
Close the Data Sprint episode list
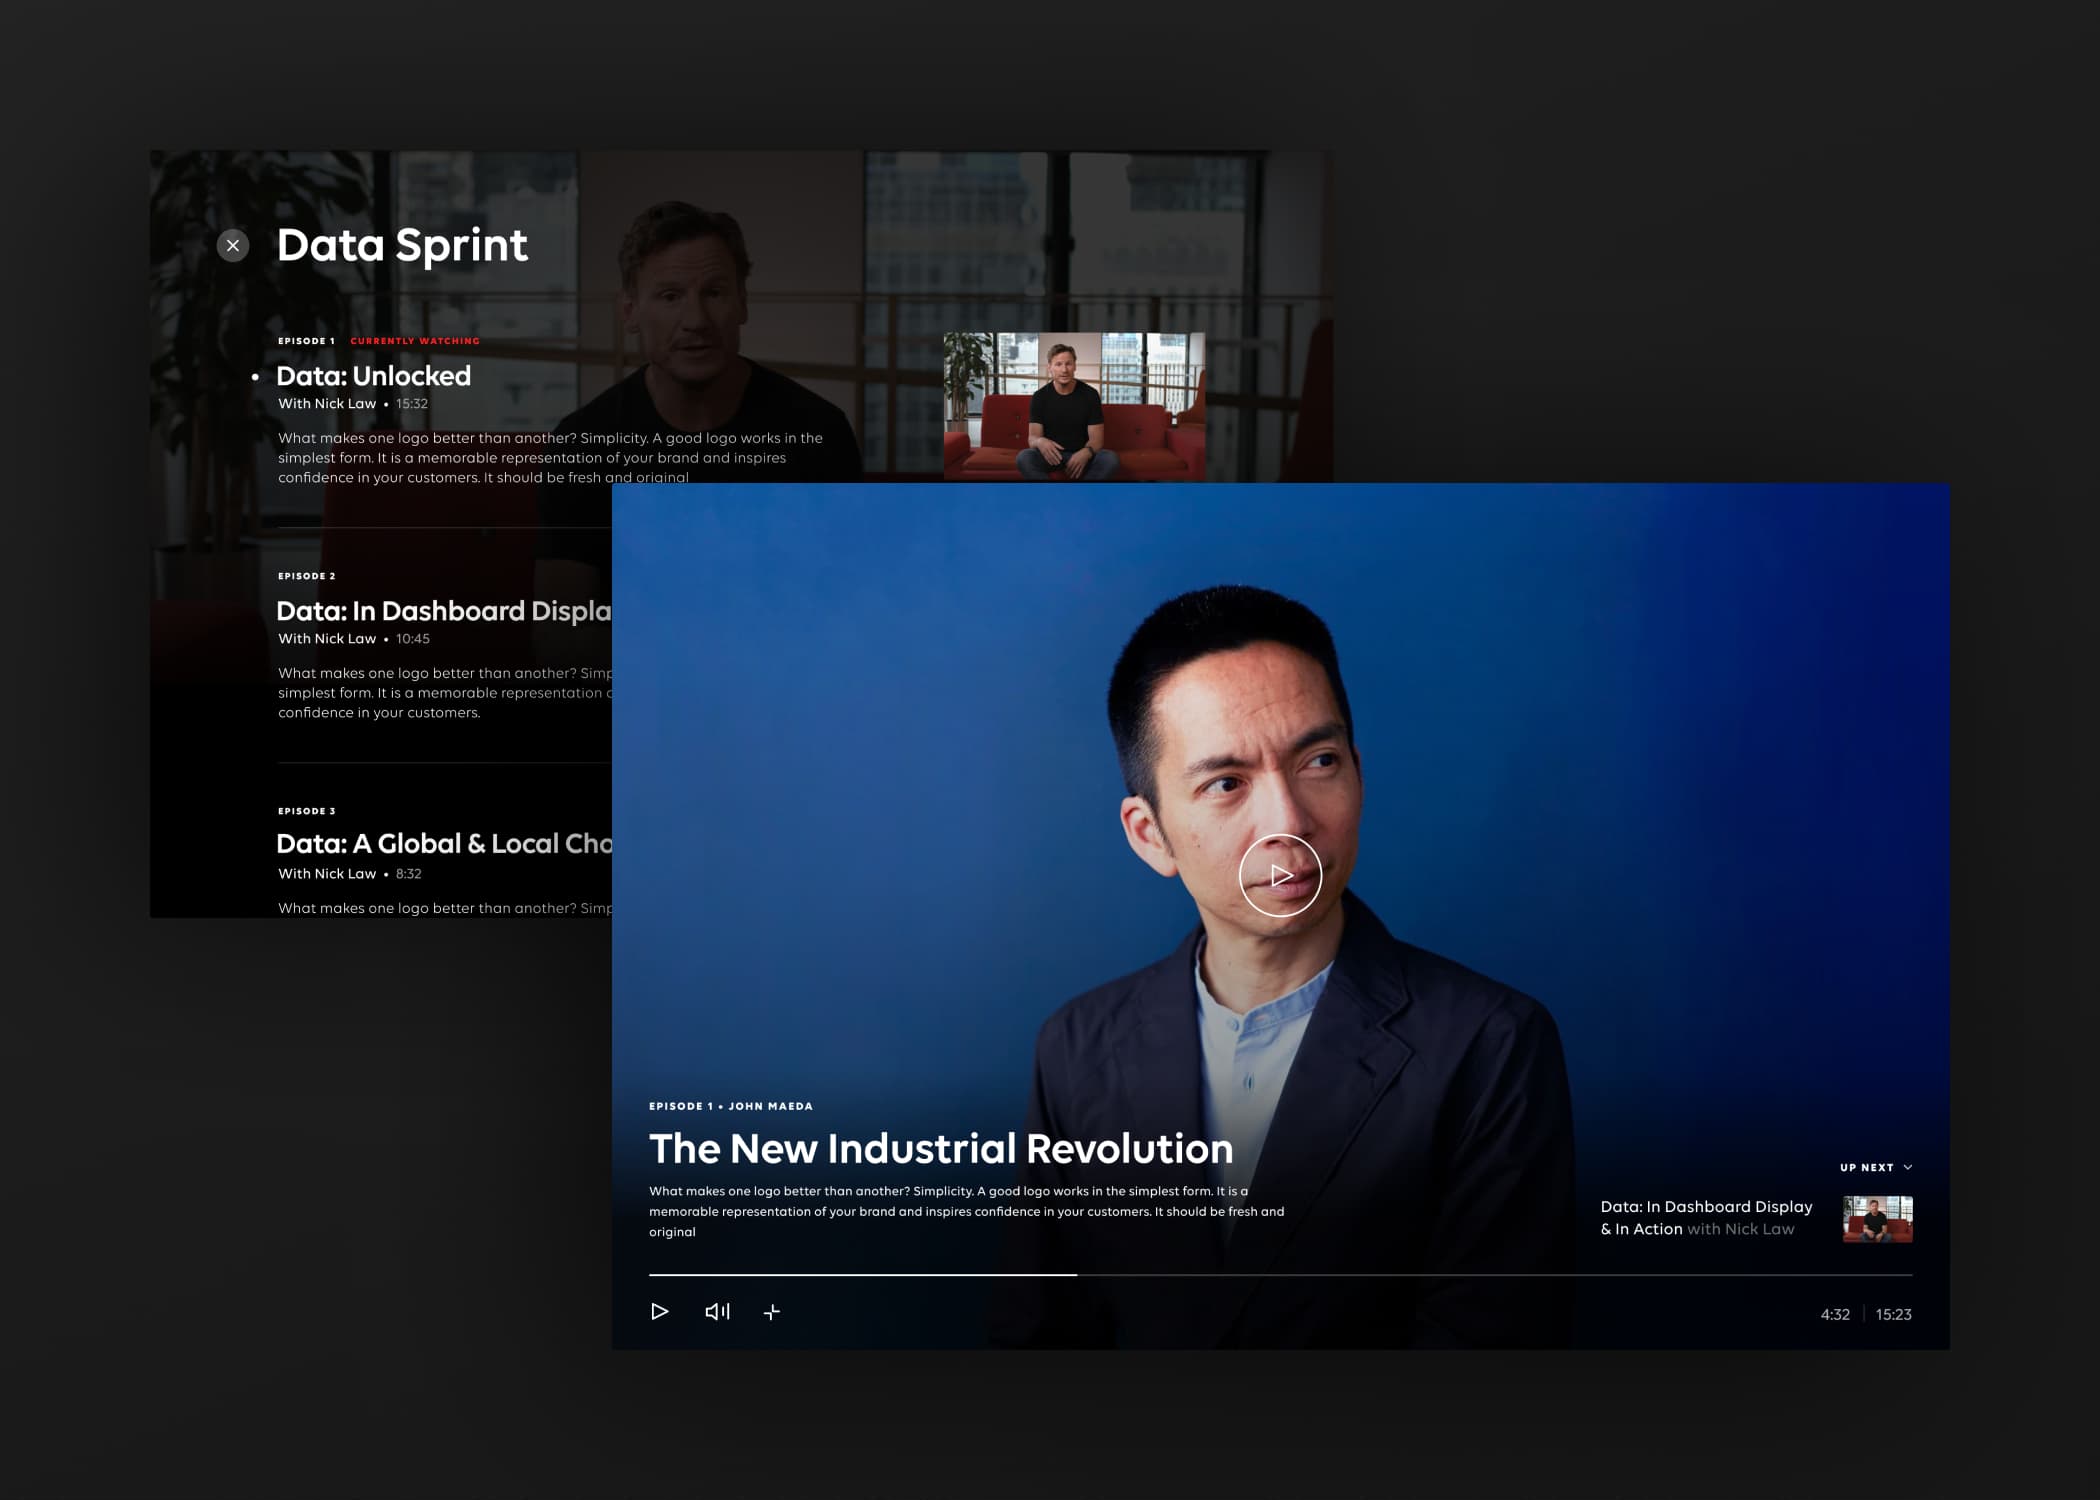click(233, 246)
